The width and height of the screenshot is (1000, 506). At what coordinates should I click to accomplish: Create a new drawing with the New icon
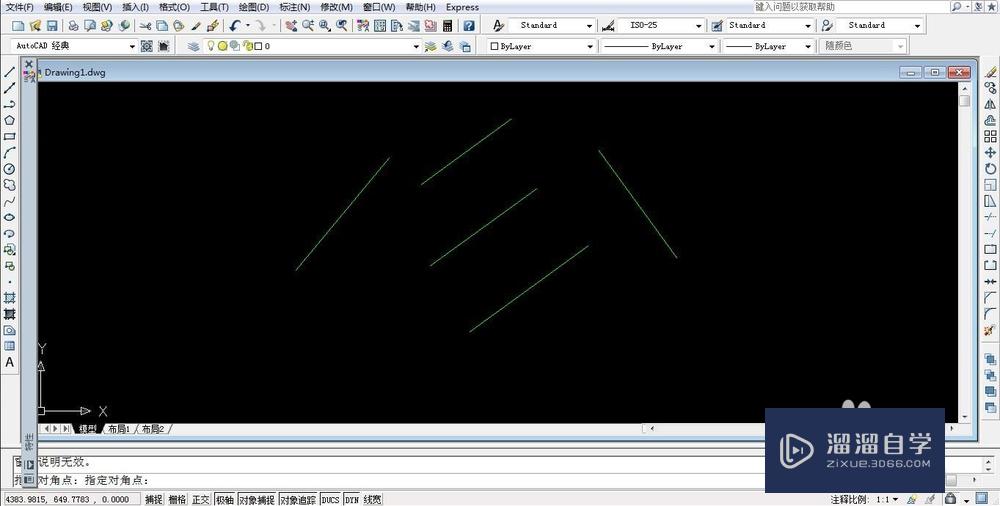pos(18,26)
